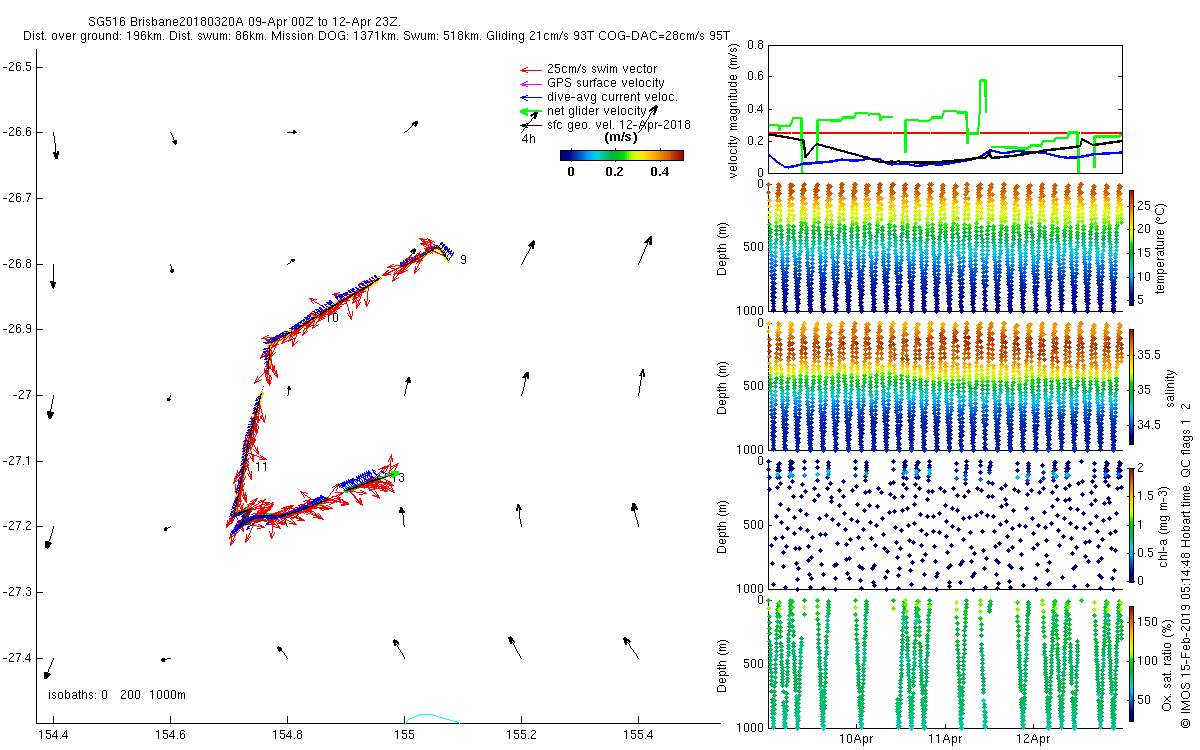
Task: Click the 10Apr date tick label
Action: (x=857, y=740)
